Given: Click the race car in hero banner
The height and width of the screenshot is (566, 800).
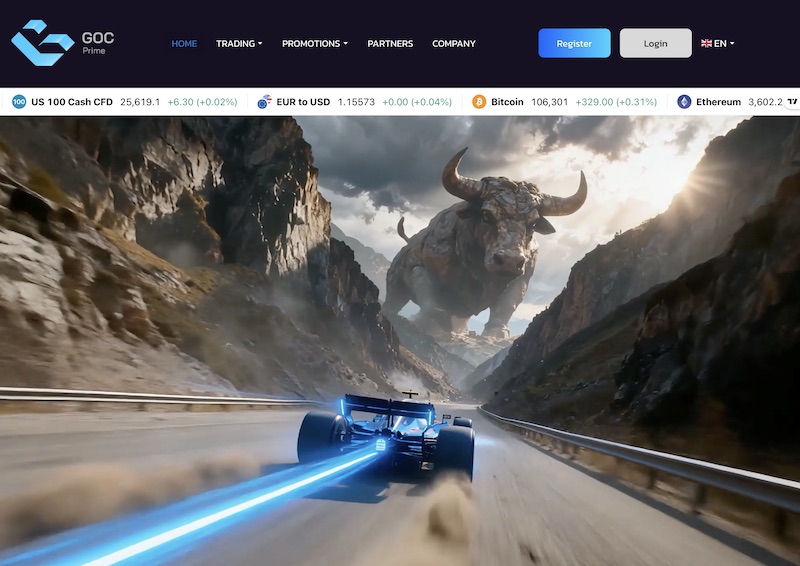Looking at the screenshot, I should click(x=390, y=436).
